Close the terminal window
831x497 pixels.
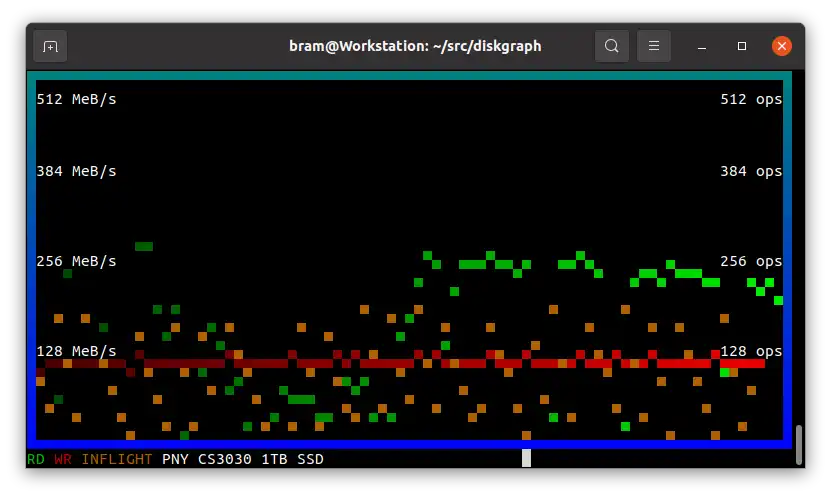pyautogui.click(x=781, y=46)
